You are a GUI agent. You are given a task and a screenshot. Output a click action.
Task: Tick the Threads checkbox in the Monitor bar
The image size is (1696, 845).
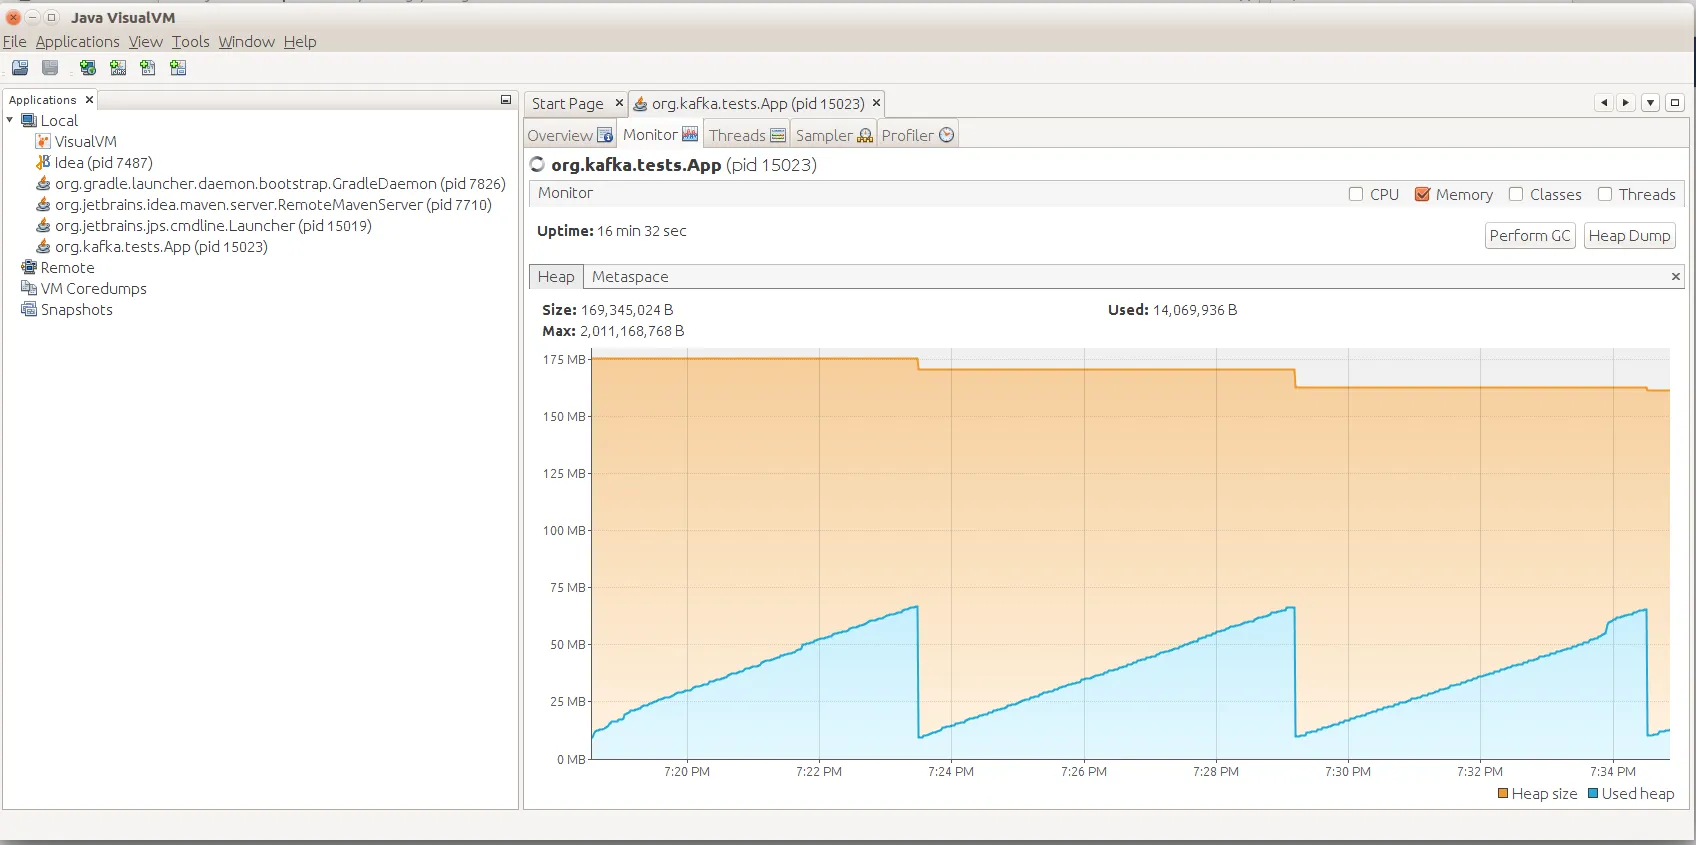coord(1605,194)
